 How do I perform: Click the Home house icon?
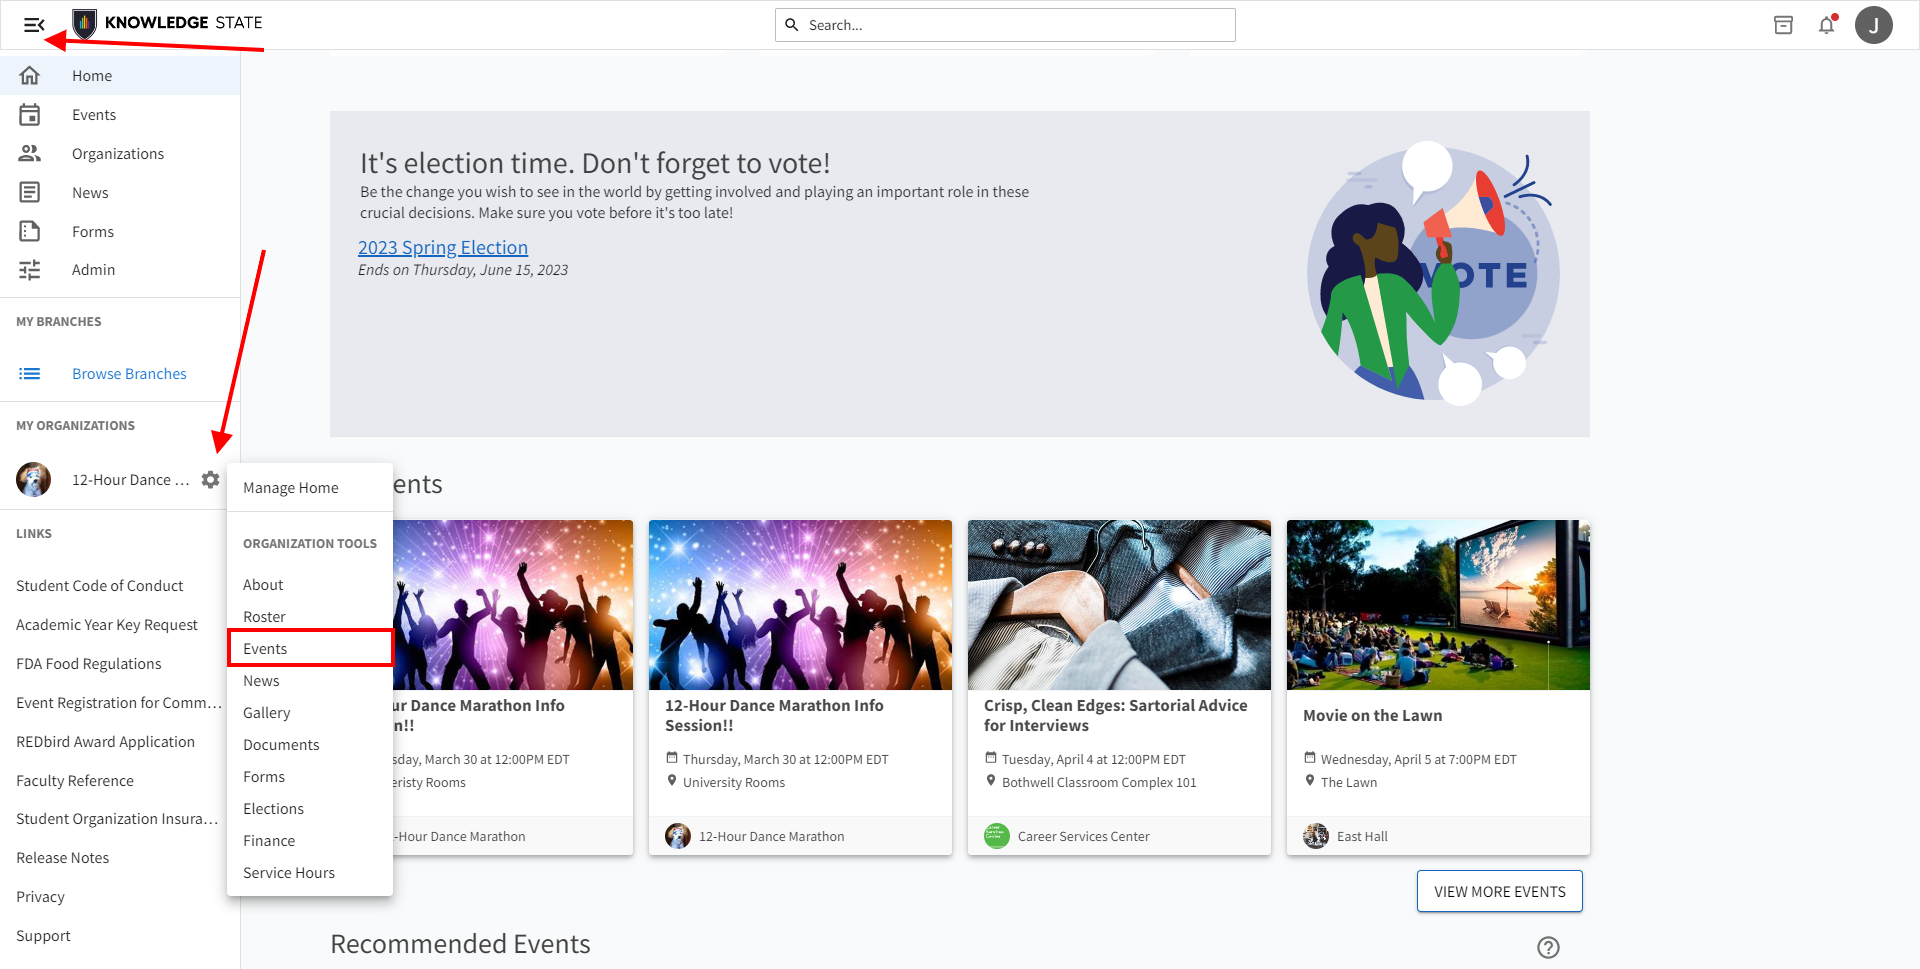[x=30, y=75]
